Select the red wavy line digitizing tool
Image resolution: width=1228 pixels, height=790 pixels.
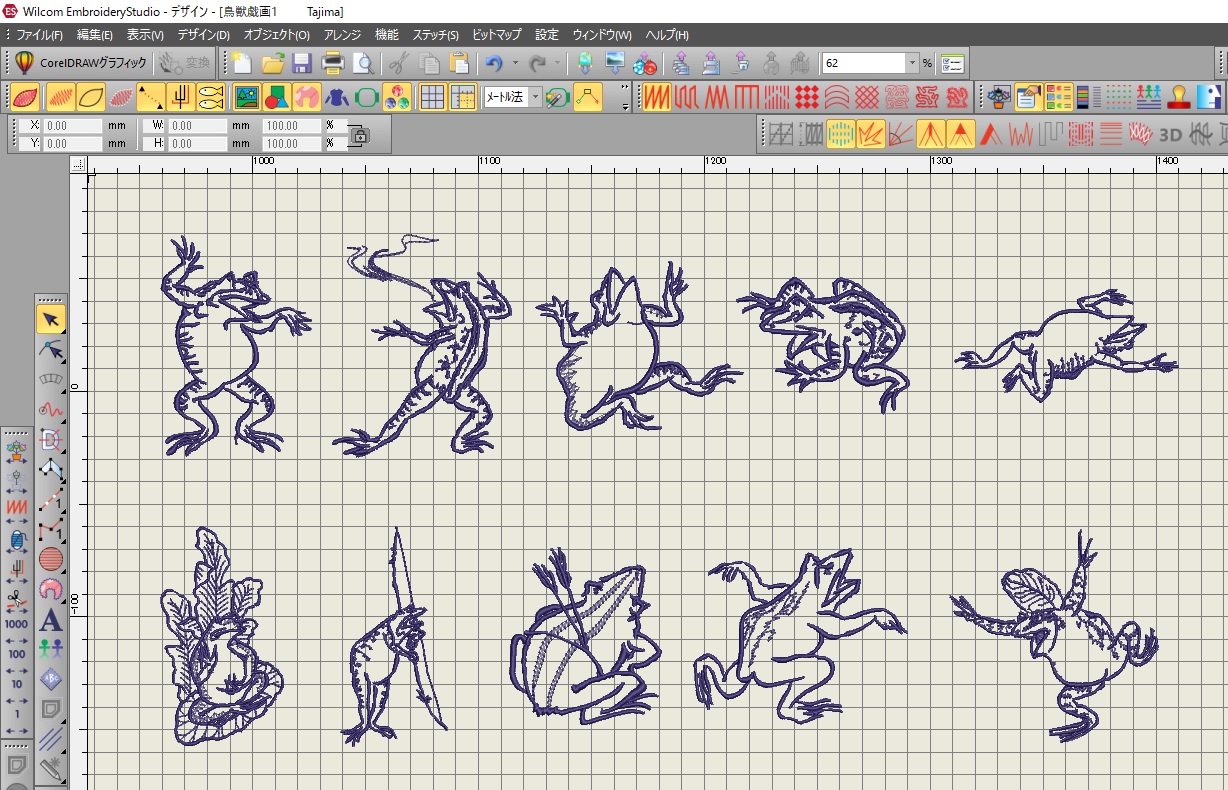[x=51, y=410]
